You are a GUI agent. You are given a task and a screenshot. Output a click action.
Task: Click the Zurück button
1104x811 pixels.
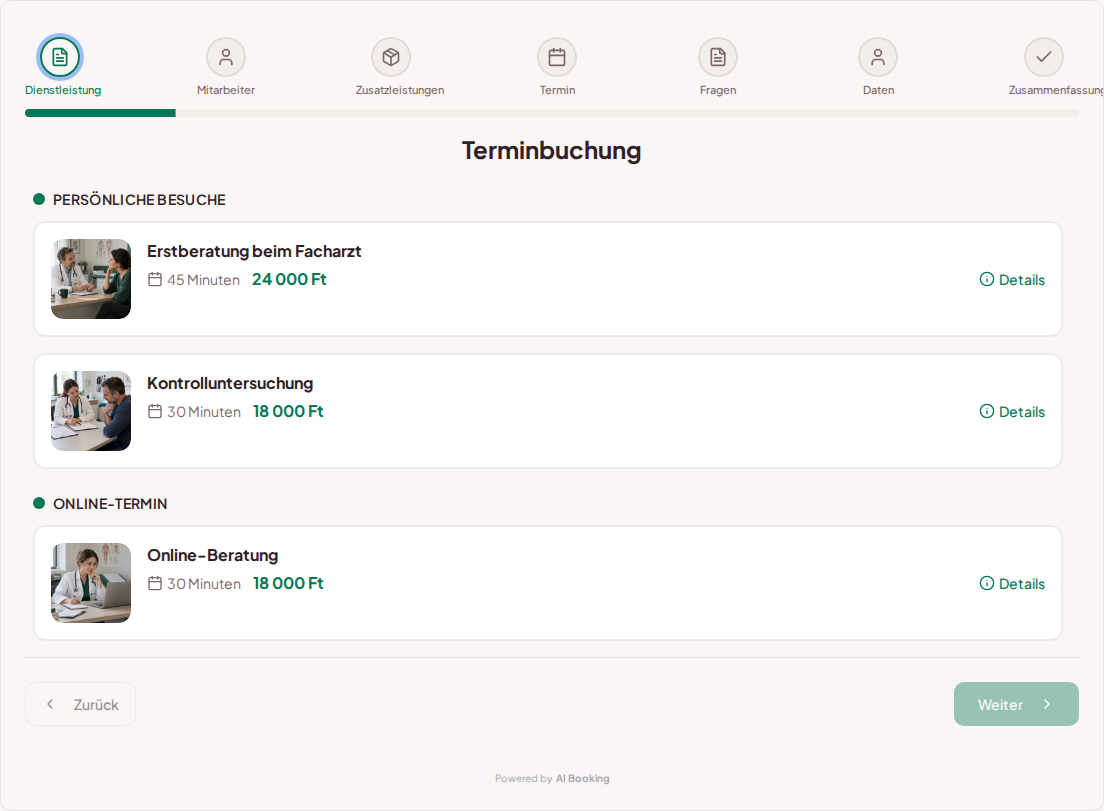(x=80, y=704)
